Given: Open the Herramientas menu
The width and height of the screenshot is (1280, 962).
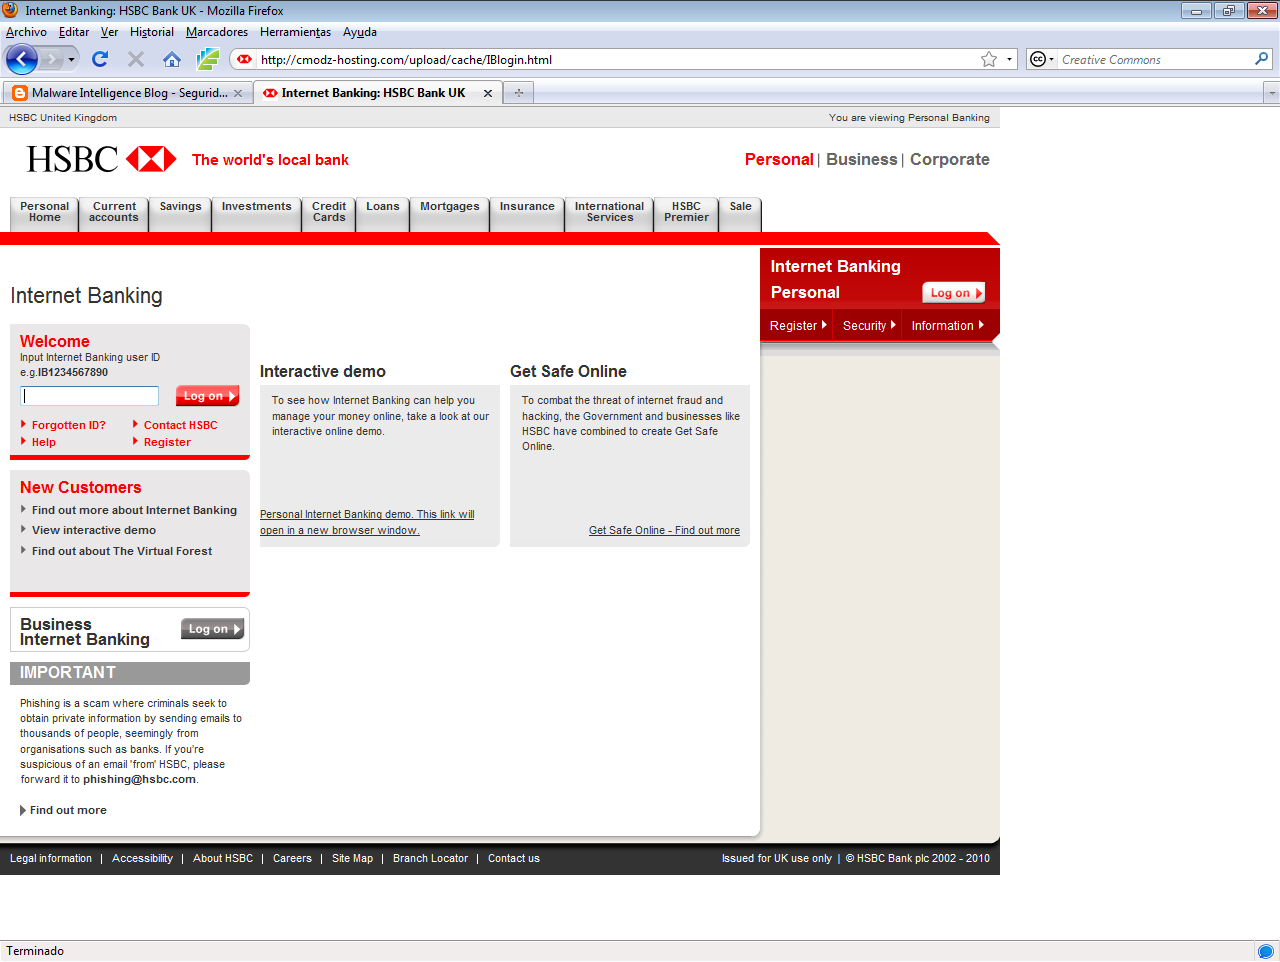Looking at the screenshot, I should [x=295, y=32].
